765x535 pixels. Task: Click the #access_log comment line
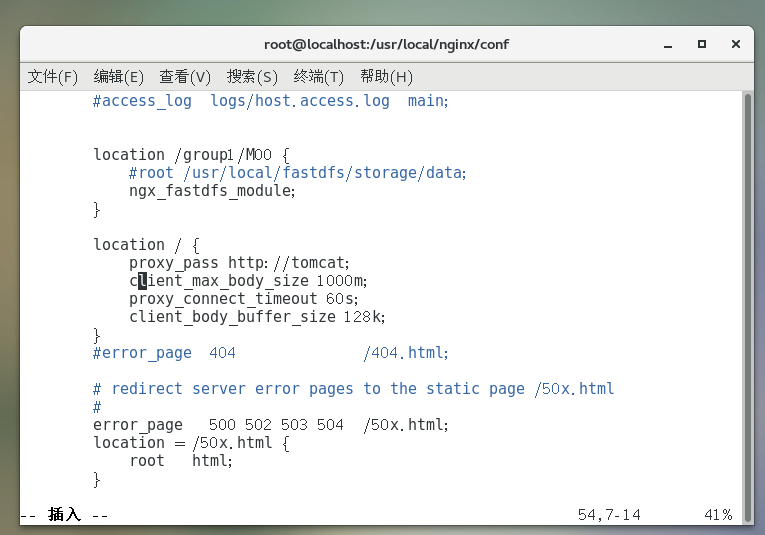tap(271, 101)
